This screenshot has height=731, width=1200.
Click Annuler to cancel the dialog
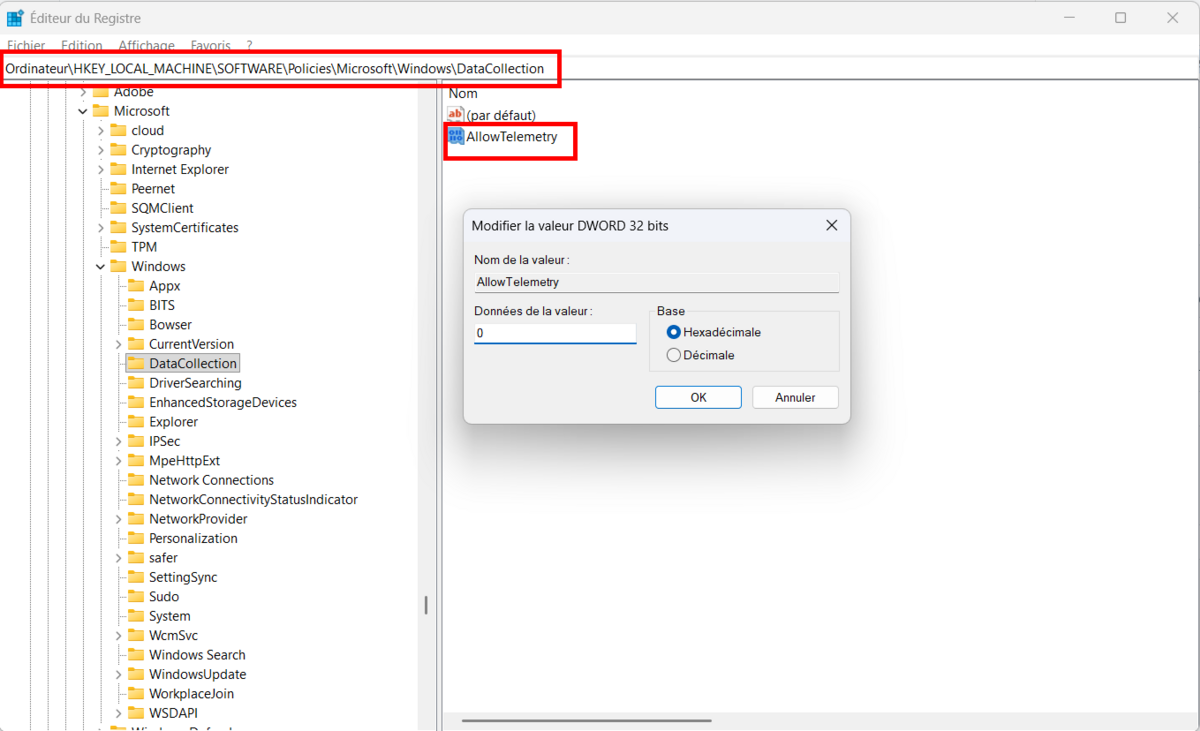tap(795, 397)
